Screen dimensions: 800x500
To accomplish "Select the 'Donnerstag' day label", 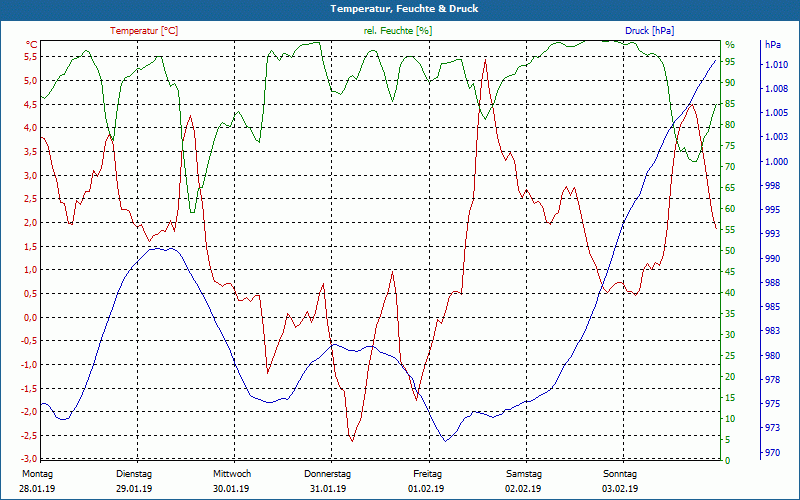I will click(x=328, y=474).
